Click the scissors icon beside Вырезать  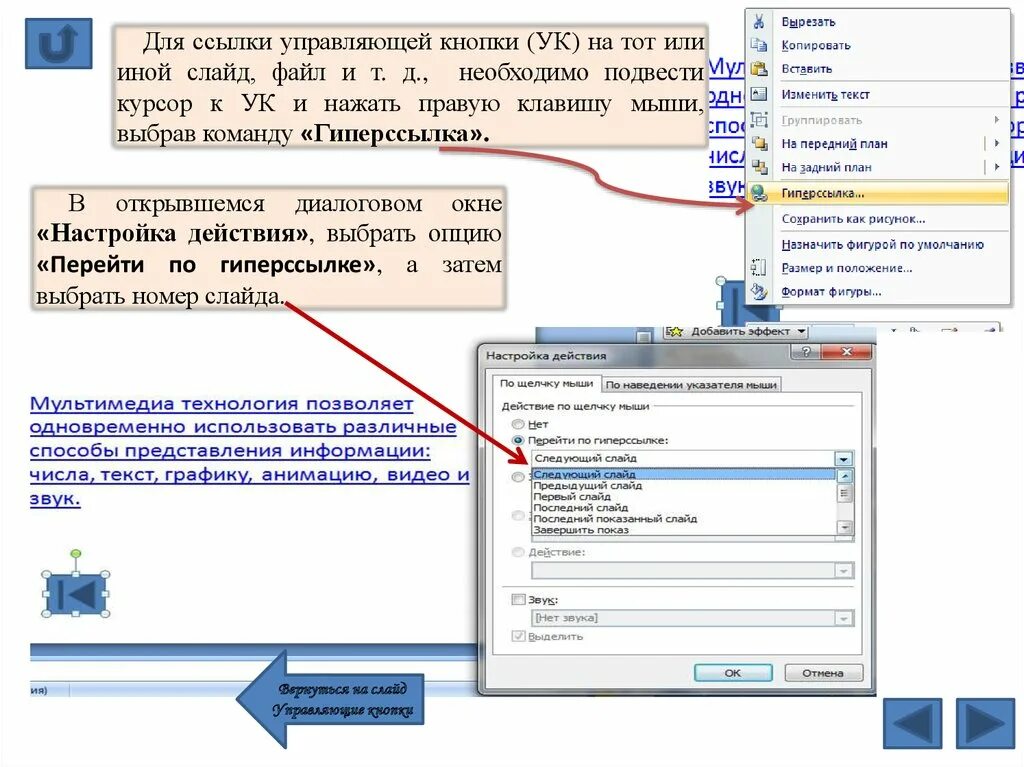click(759, 22)
